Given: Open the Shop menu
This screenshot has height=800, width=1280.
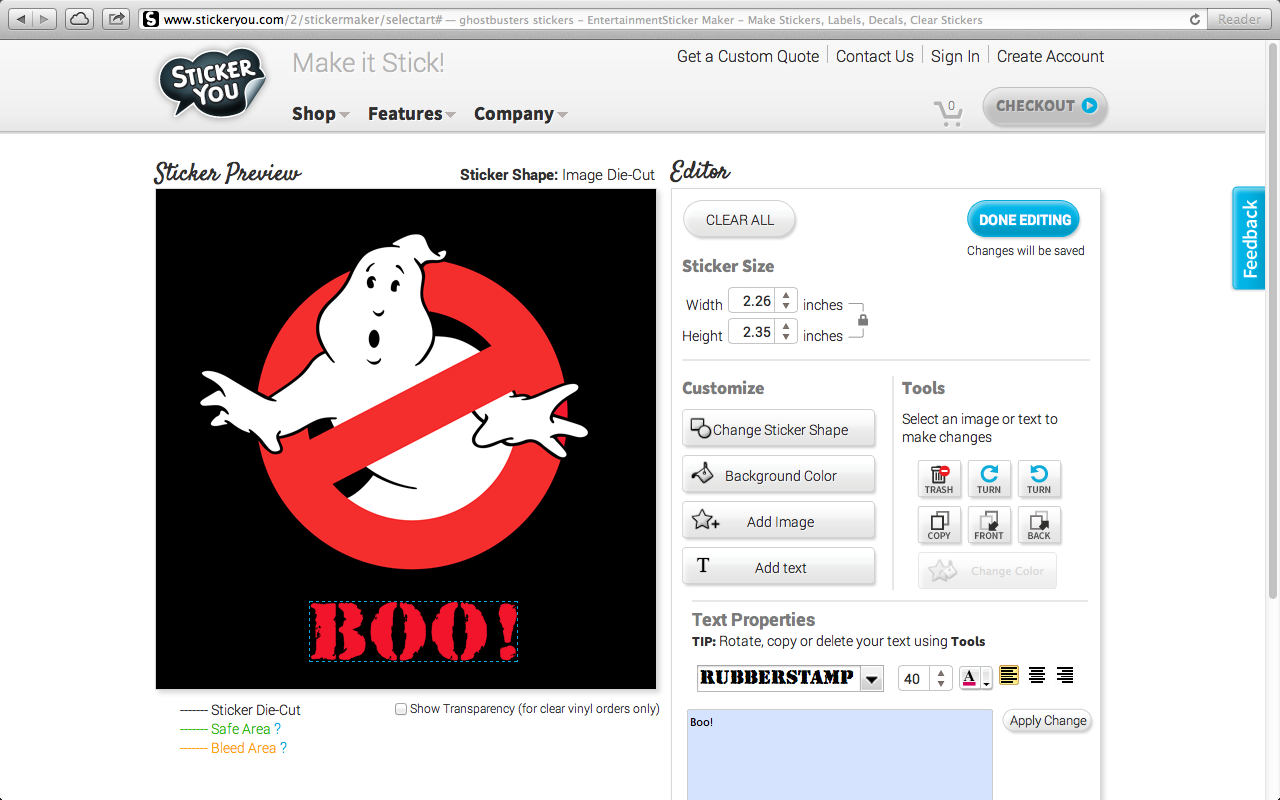Looking at the screenshot, I should (320, 114).
